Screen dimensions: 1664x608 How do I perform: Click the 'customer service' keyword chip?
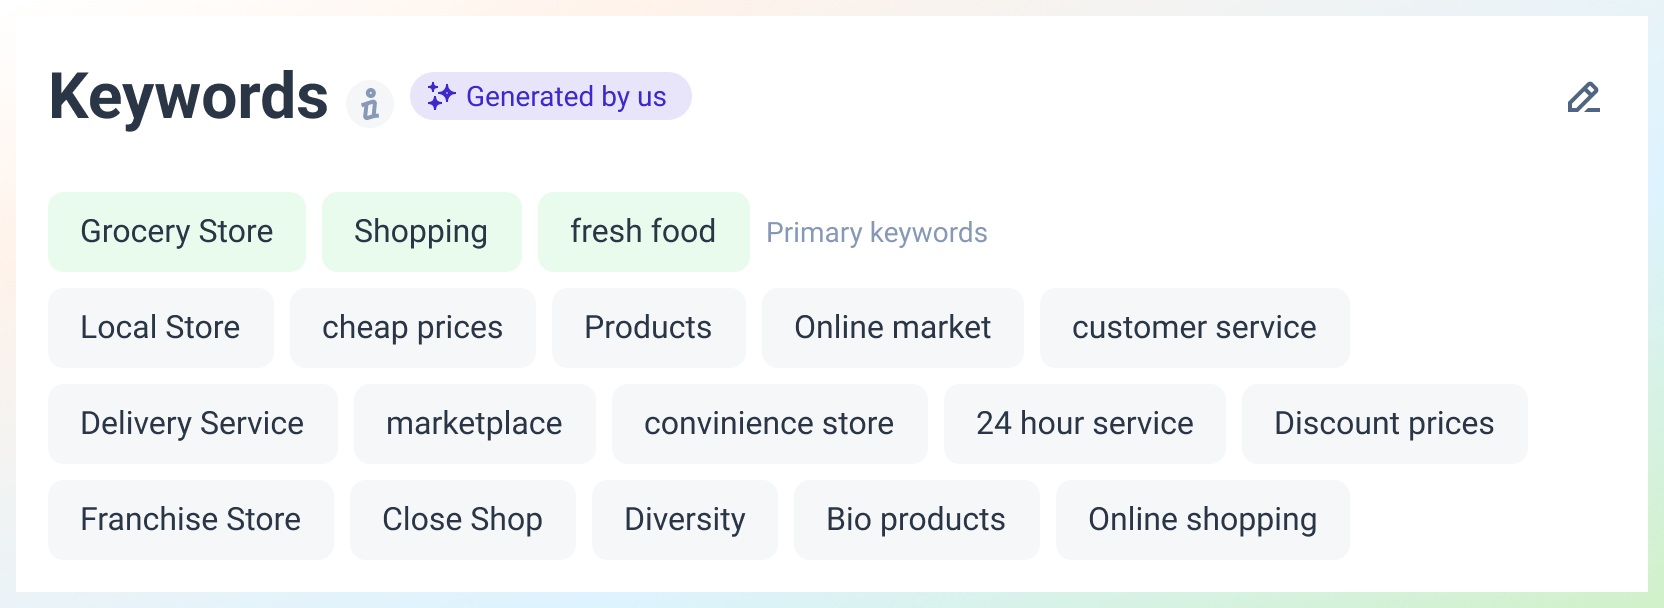point(1194,328)
